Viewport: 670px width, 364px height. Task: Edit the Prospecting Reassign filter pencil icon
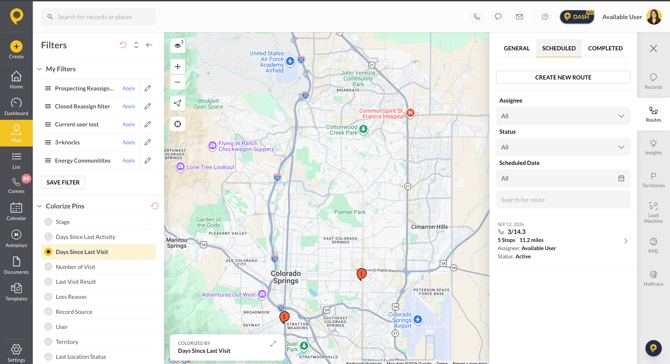[x=147, y=88]
